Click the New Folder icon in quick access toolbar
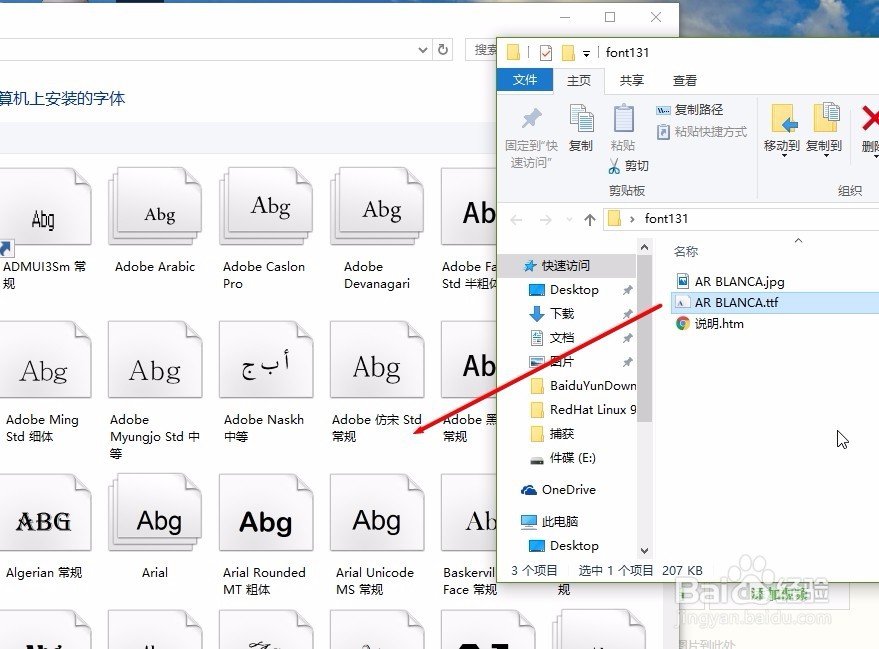This screenshot has height=649, width=879. (x=568, y=53)
